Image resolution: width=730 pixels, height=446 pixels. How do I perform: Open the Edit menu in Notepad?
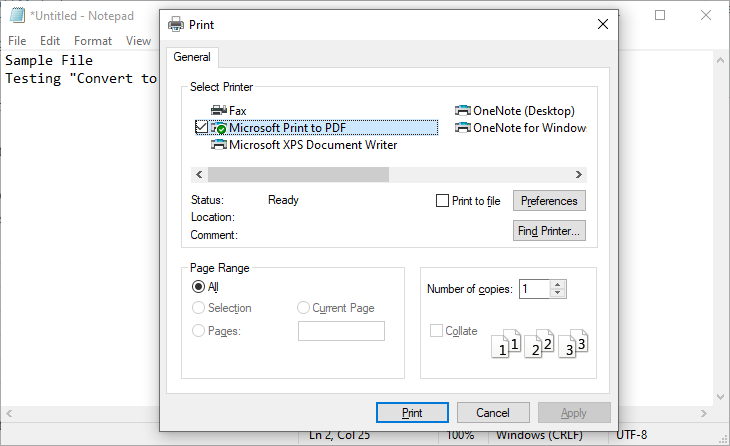click(x=50, y=41)
